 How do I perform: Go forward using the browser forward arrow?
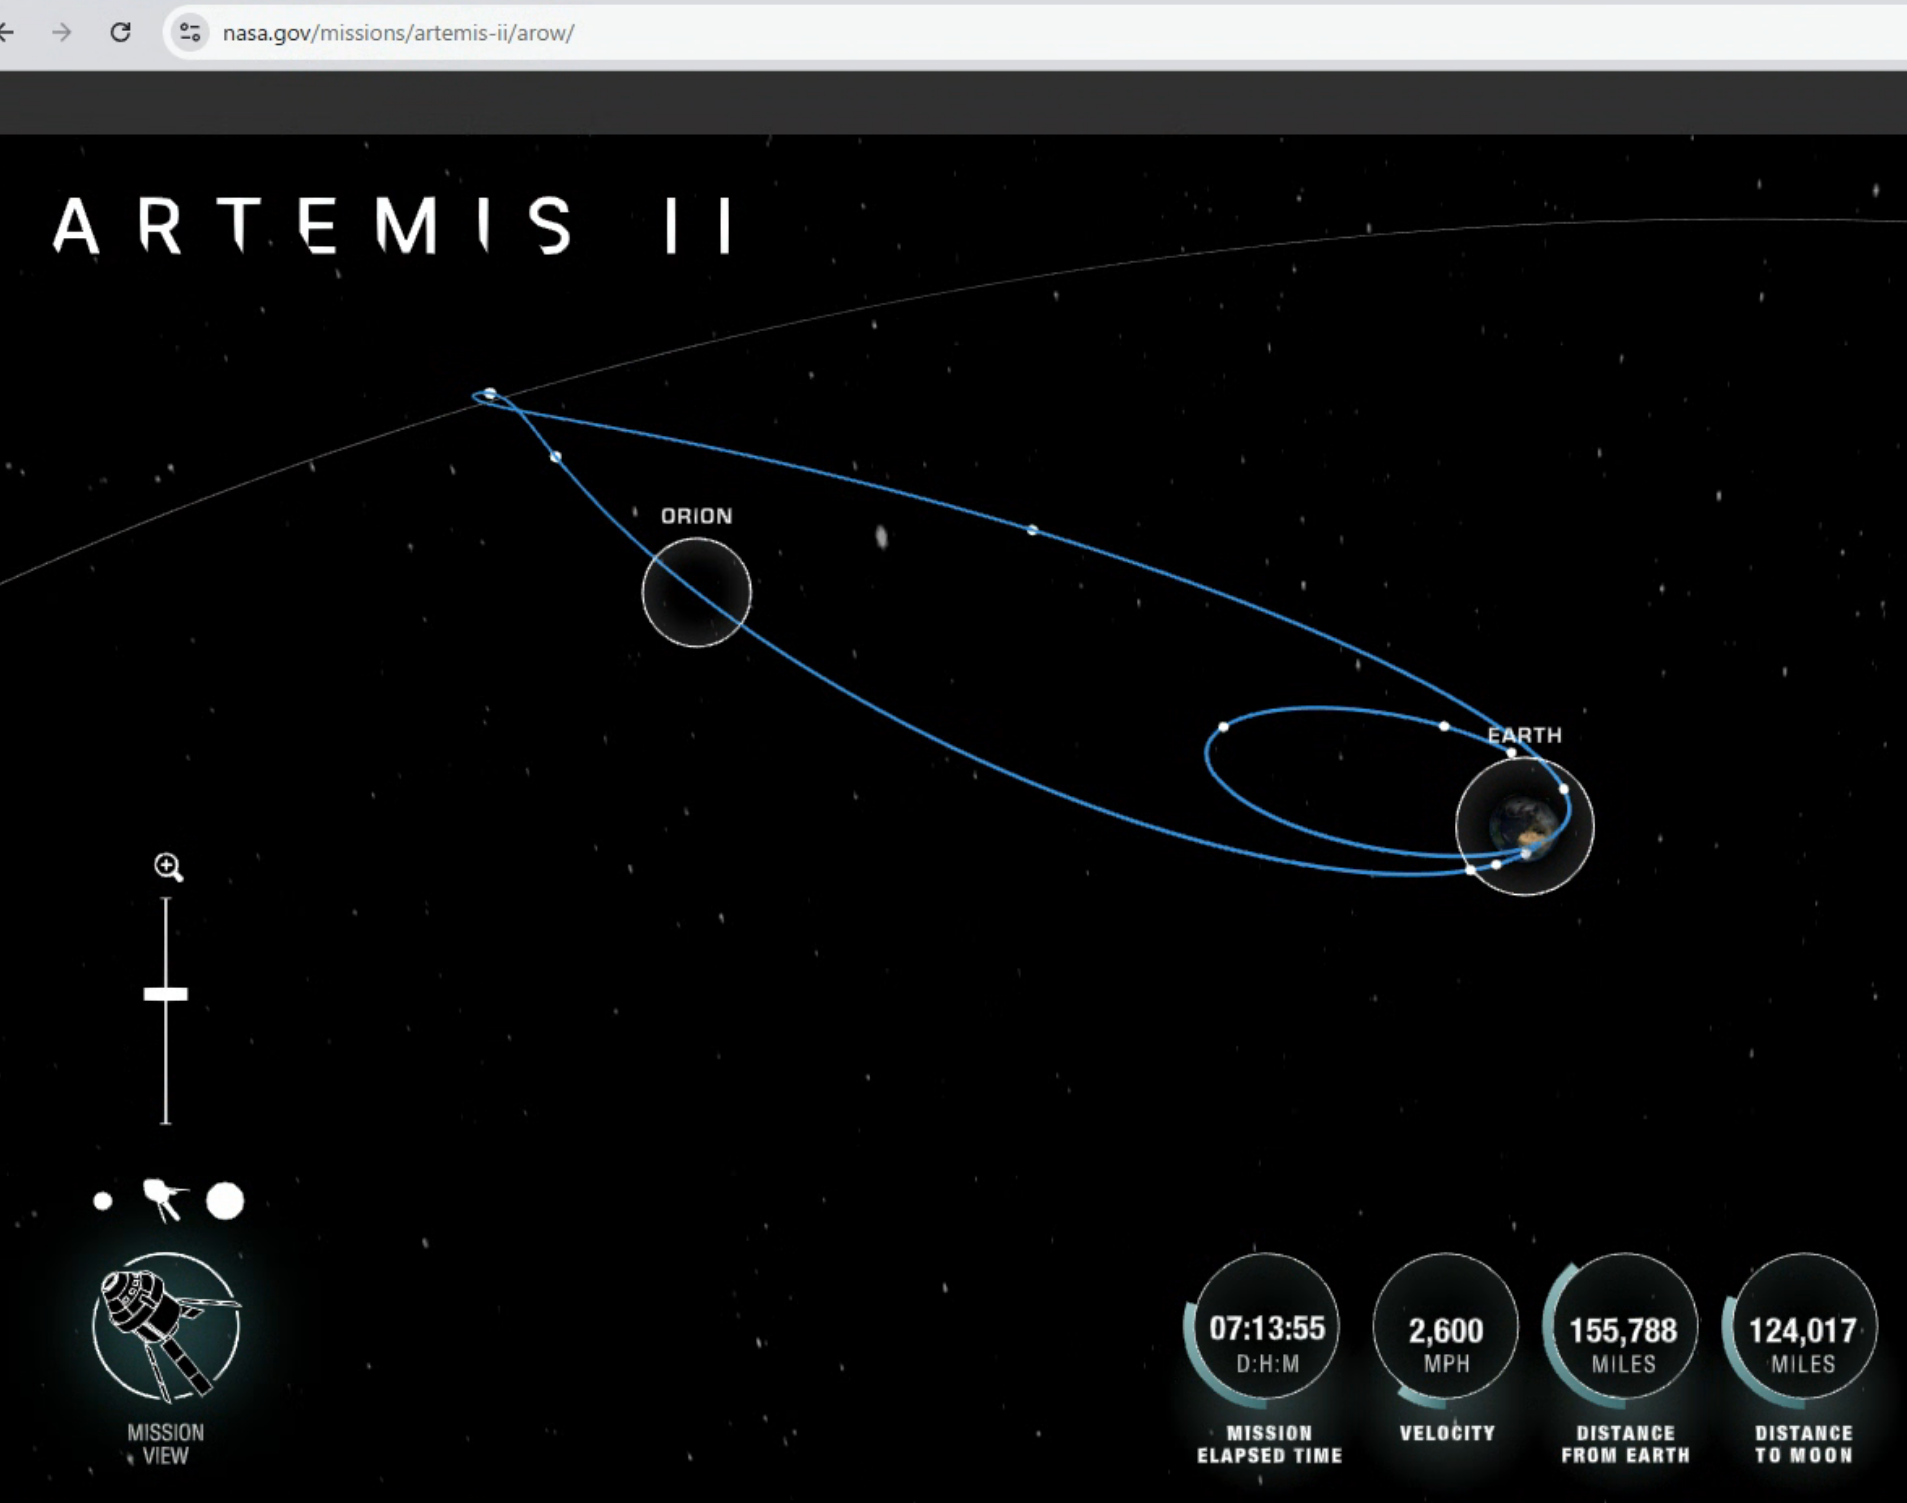click(x=62, y=32)
